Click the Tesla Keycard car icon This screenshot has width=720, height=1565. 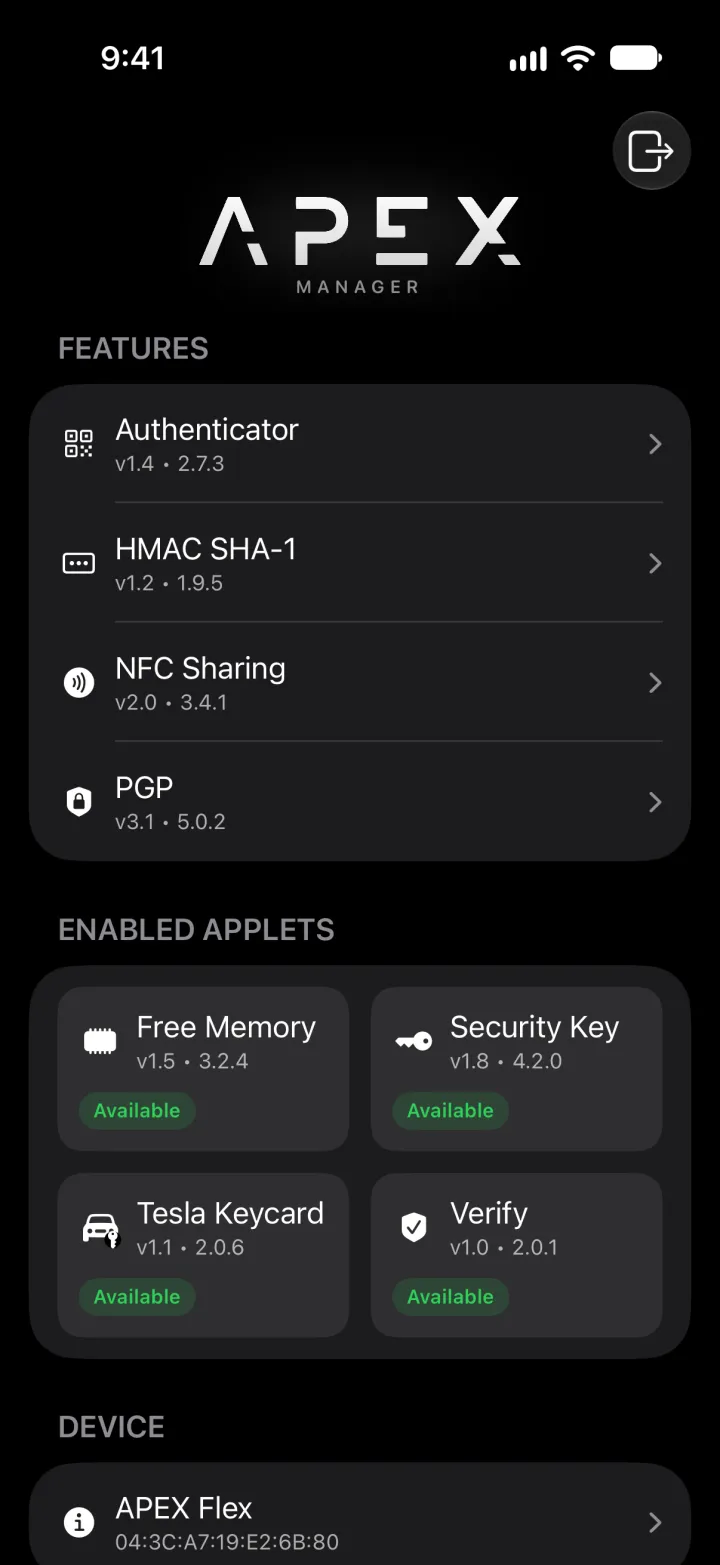(100, 1228)
